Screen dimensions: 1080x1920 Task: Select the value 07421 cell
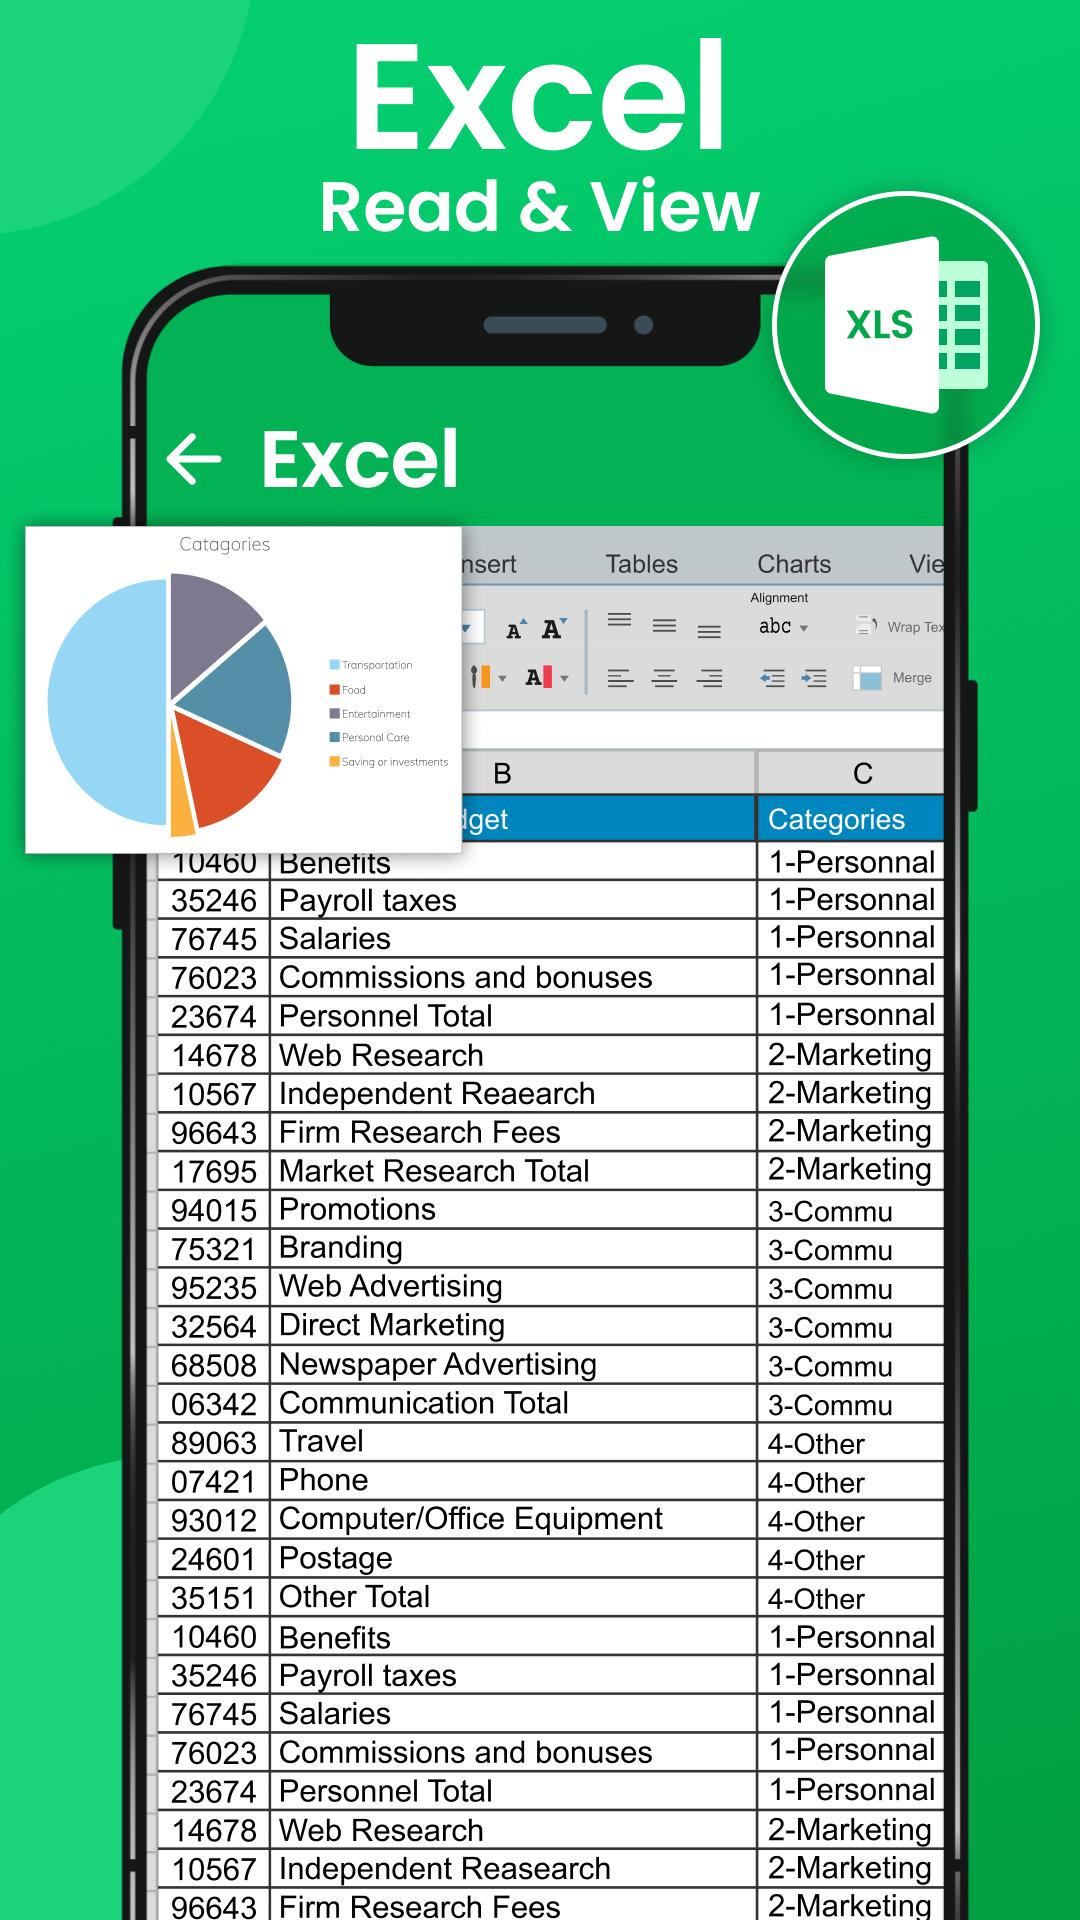click(214, 1481)
